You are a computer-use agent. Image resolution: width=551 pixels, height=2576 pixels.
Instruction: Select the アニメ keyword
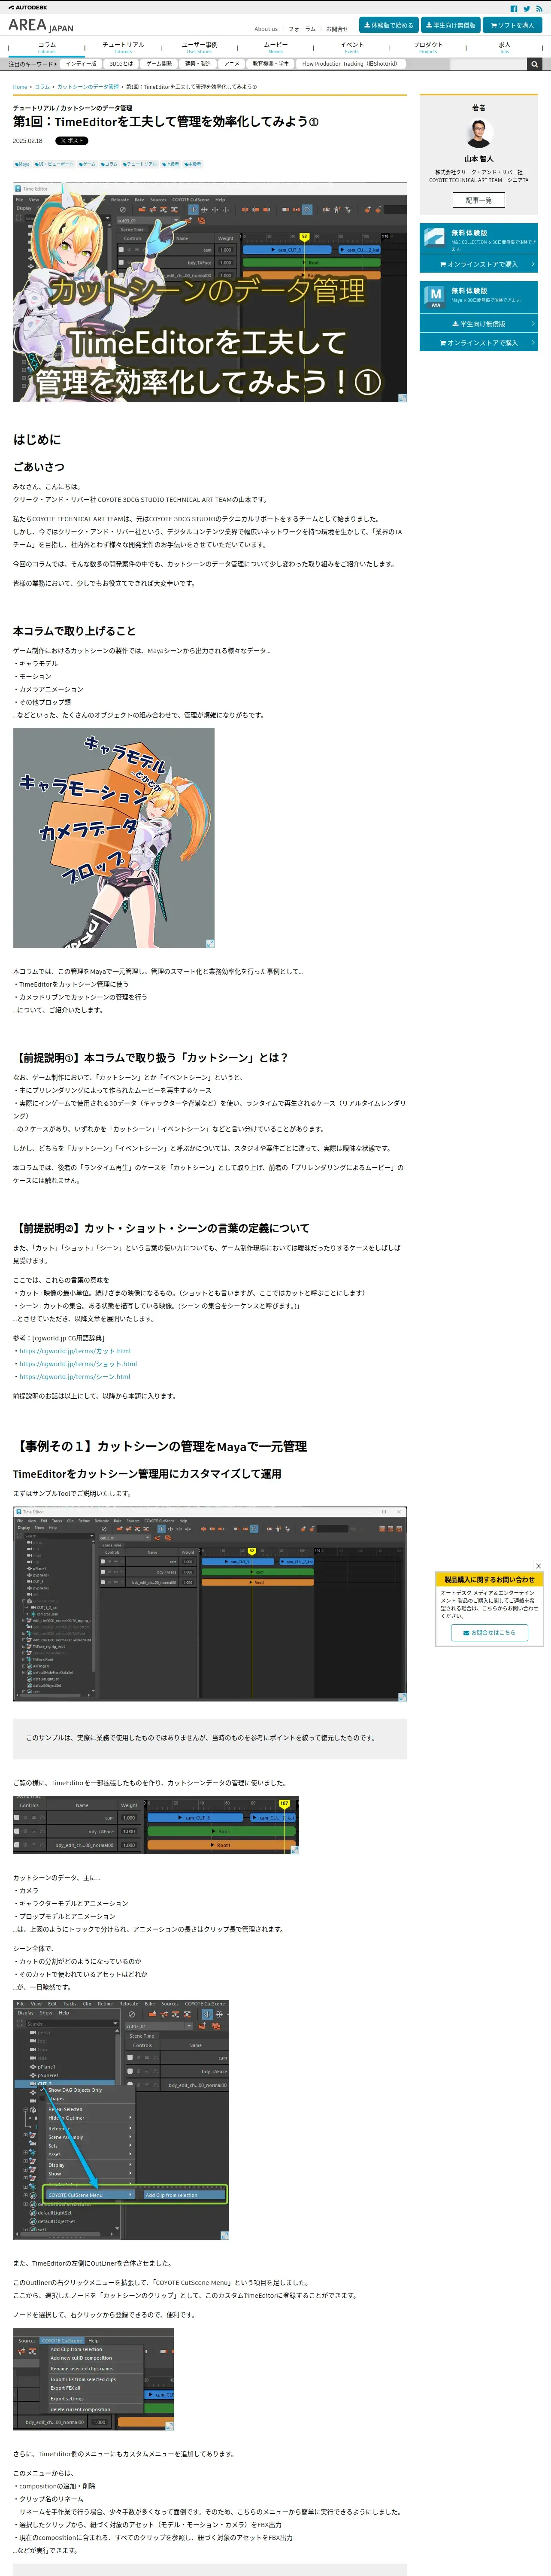232,64
